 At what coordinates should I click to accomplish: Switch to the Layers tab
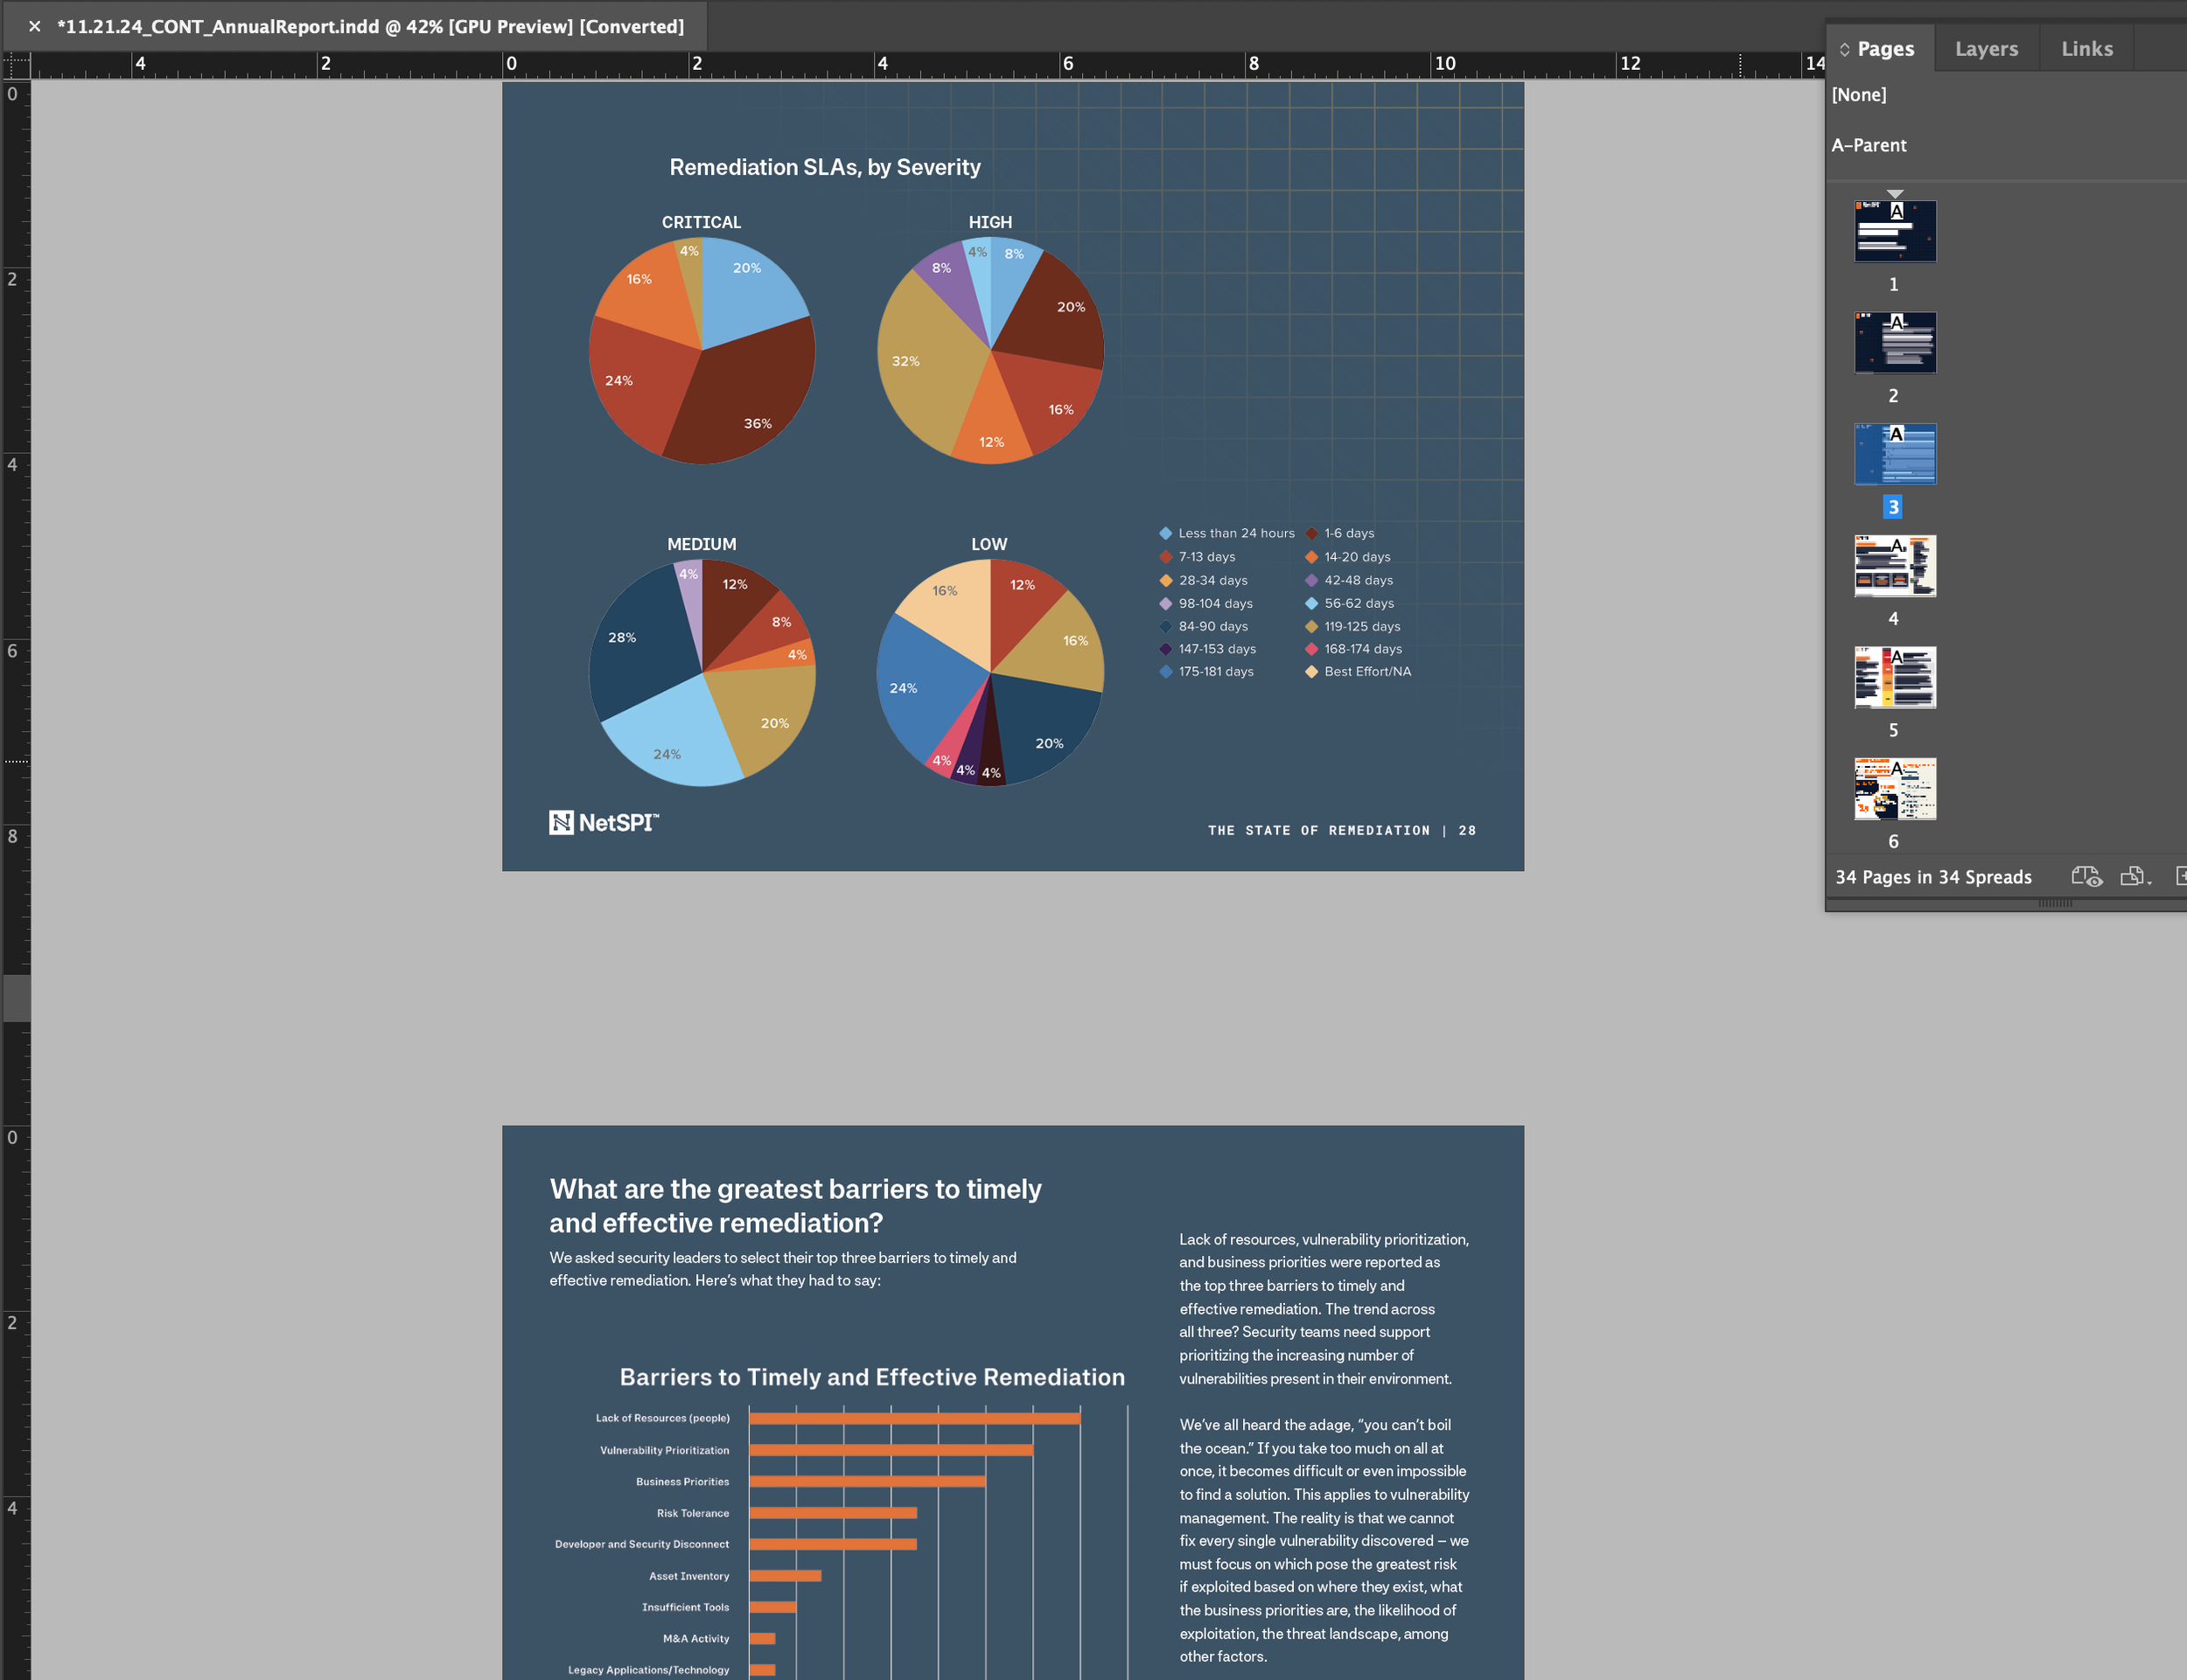coord(1986,49)
